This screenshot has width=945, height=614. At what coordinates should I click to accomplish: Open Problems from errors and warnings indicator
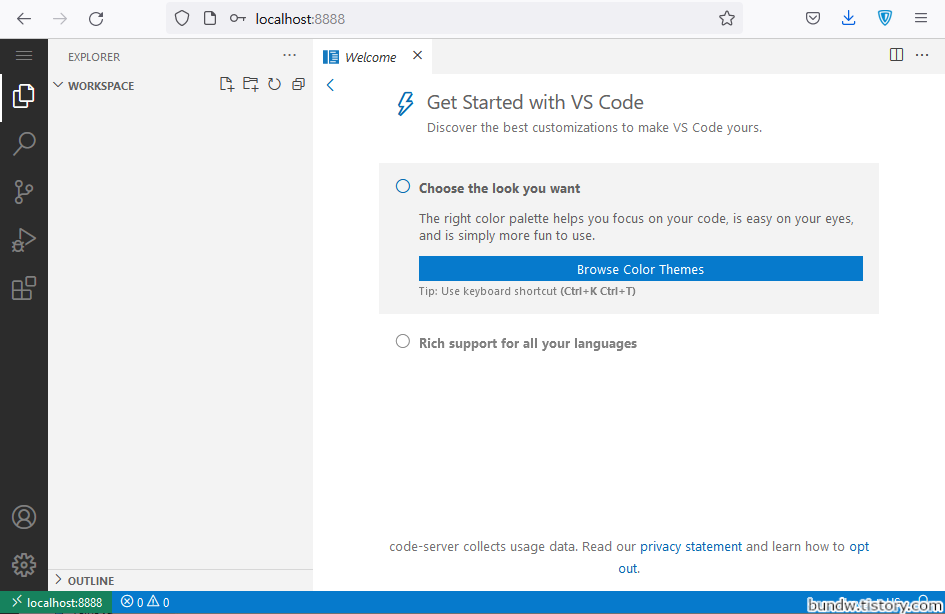click(x=145, y=602)
